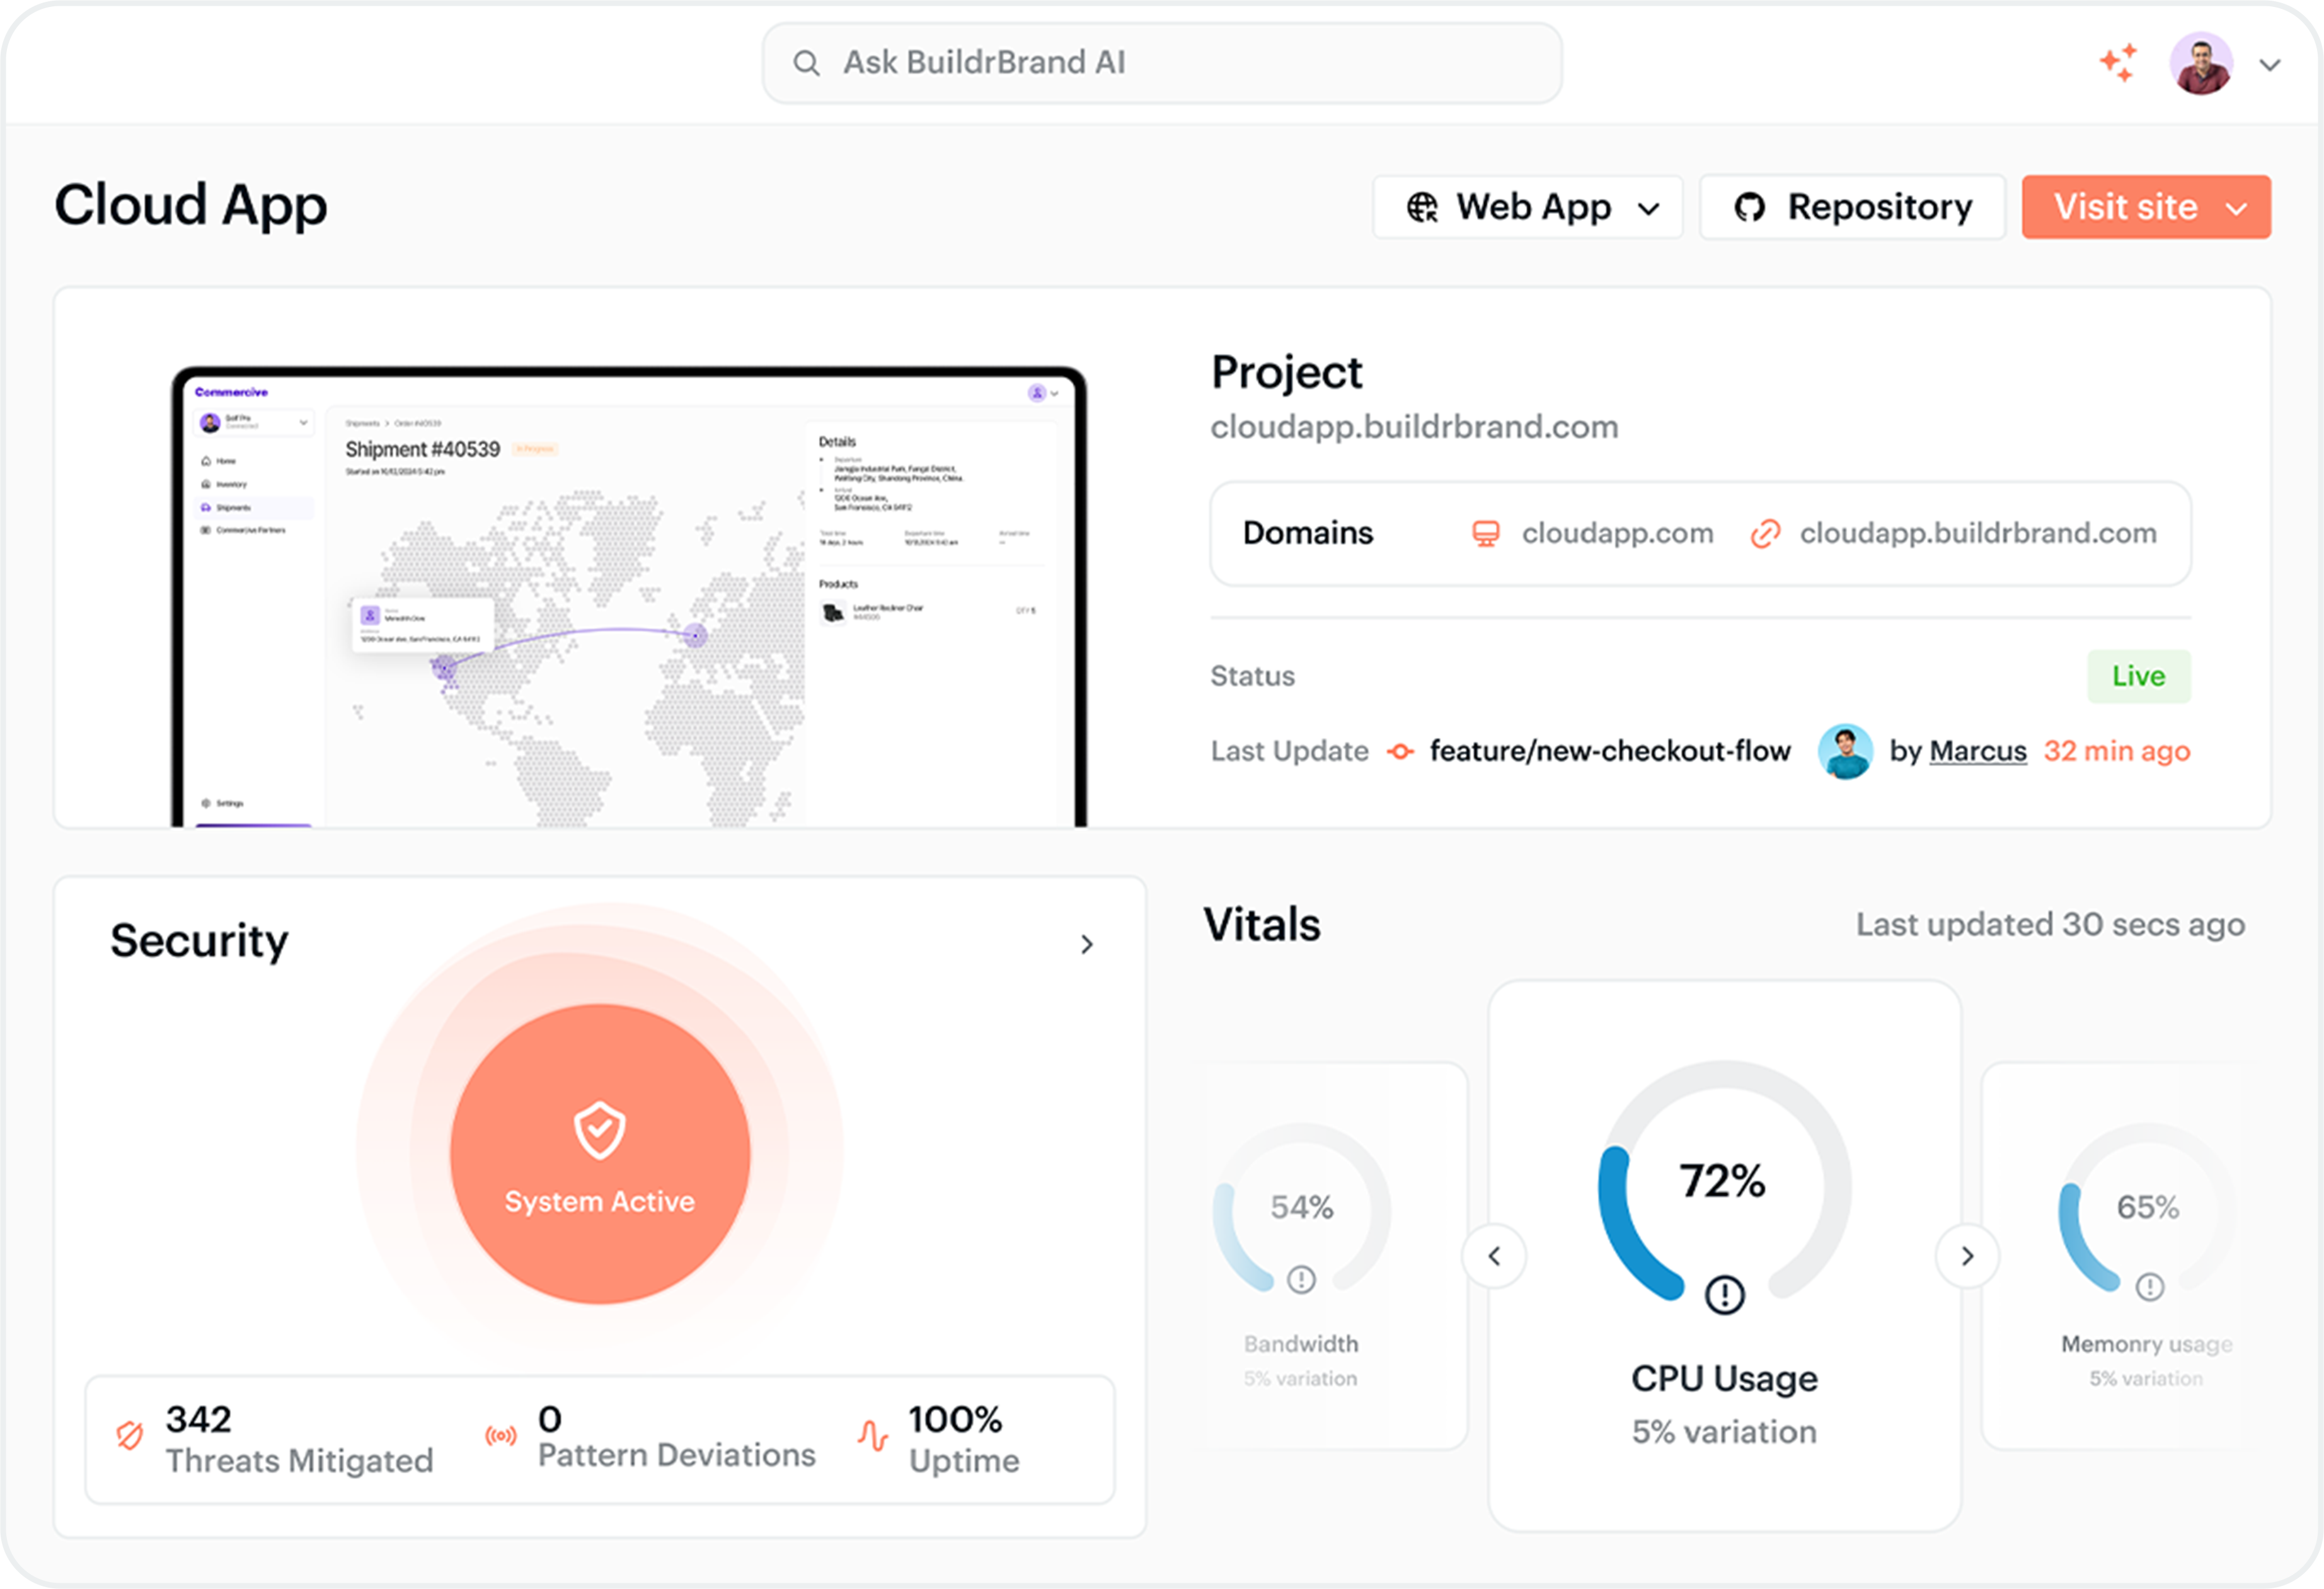Click the alert icon under CPU gauge
This screenshot has height=1589, width=2324.
click(x=1724, y=1295)
